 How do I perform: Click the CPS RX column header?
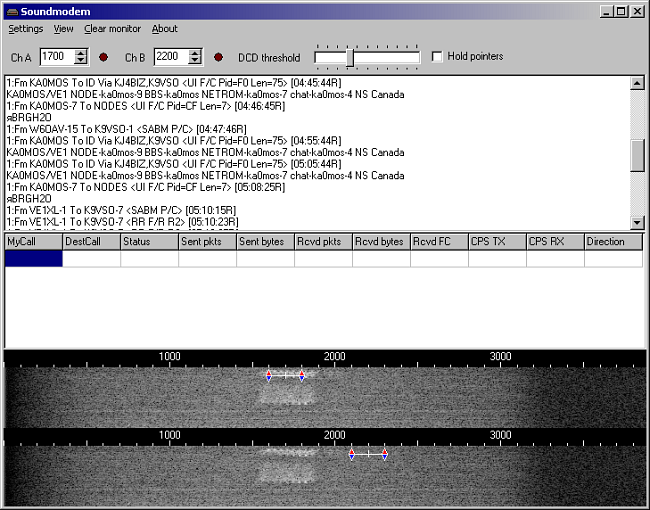point(555,242)
